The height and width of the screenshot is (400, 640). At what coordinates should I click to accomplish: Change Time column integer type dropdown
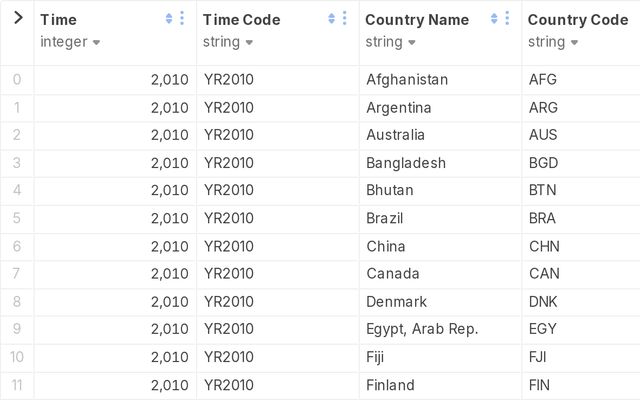coord(70,42)
